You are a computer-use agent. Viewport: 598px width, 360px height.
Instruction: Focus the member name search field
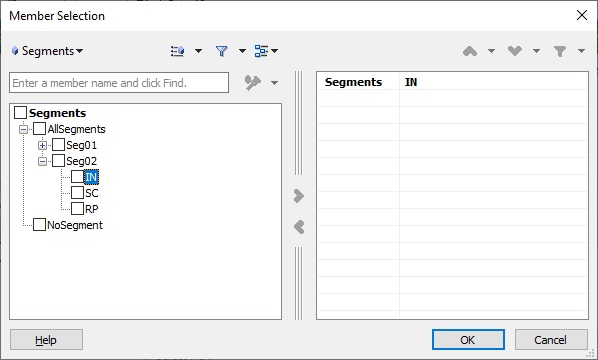click(119, 83)
